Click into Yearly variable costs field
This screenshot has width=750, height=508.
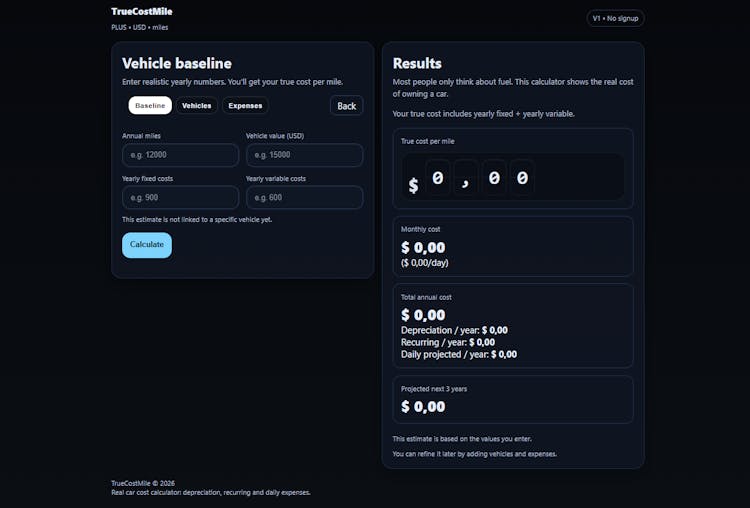pos(304,197)
